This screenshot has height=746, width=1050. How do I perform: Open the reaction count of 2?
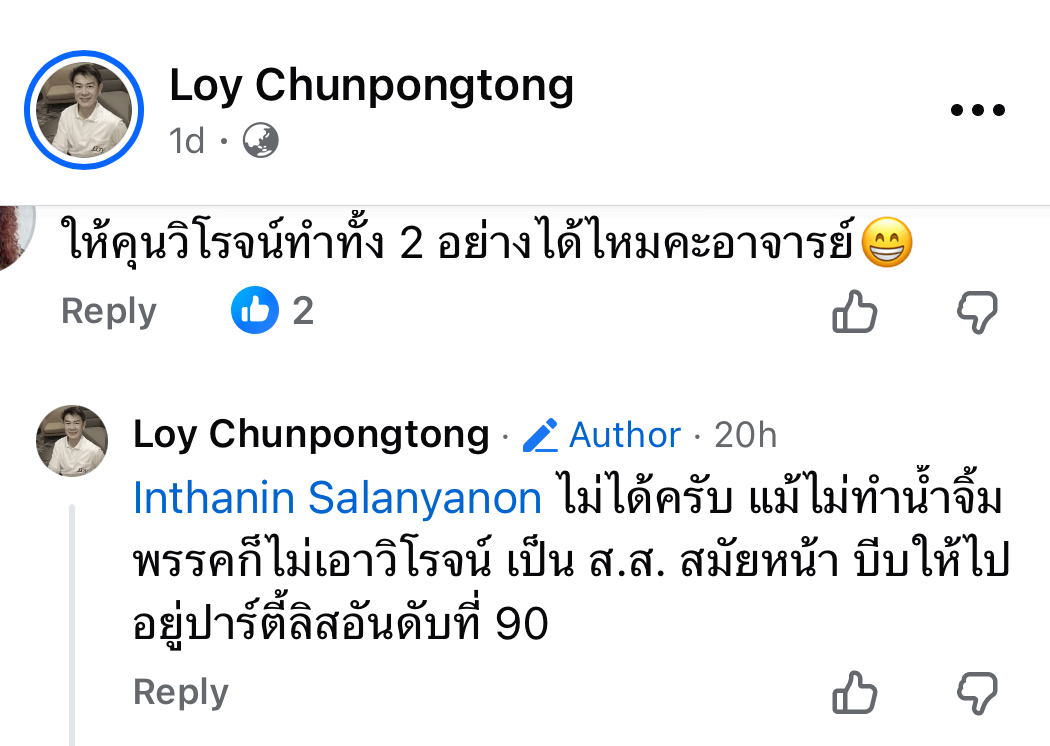pyautogui.click(x=303, y=311)
